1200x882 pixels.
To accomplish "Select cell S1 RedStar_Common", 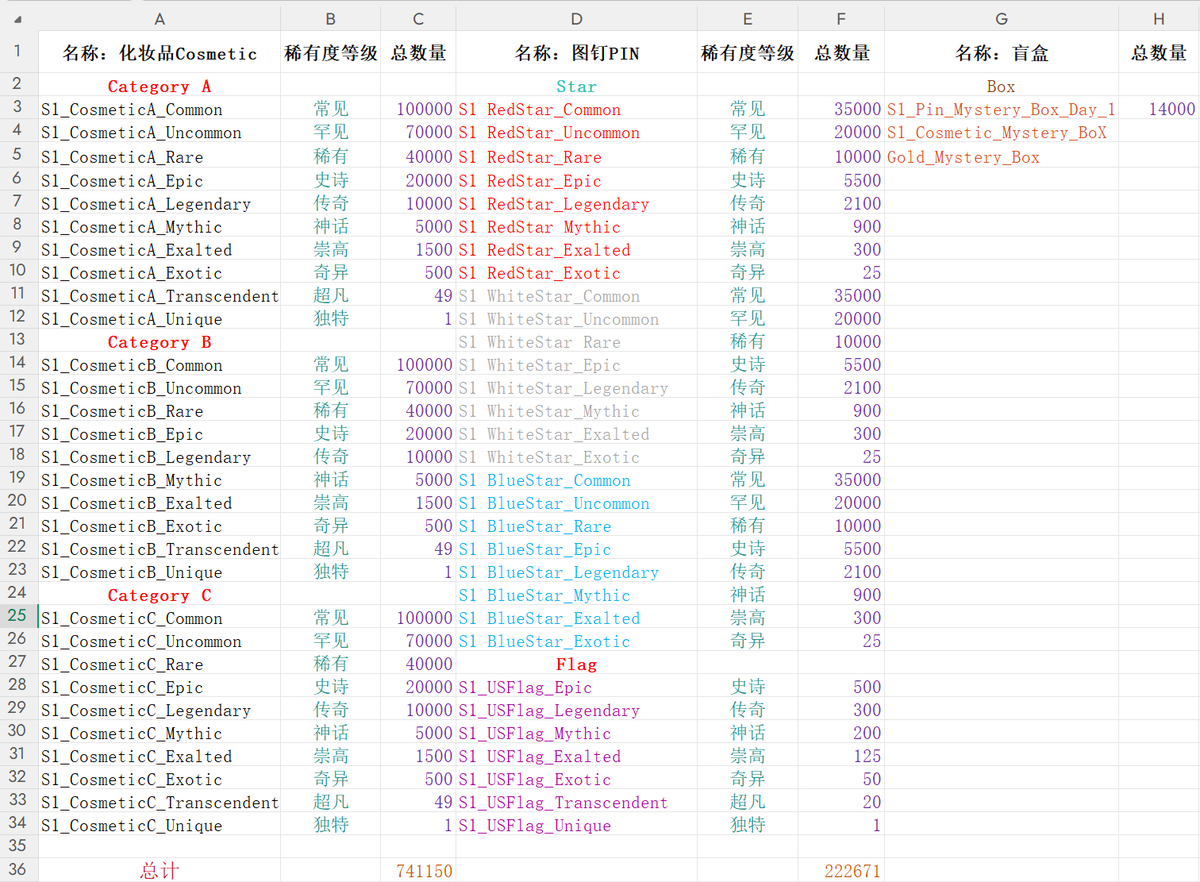I will pos(577,110).
